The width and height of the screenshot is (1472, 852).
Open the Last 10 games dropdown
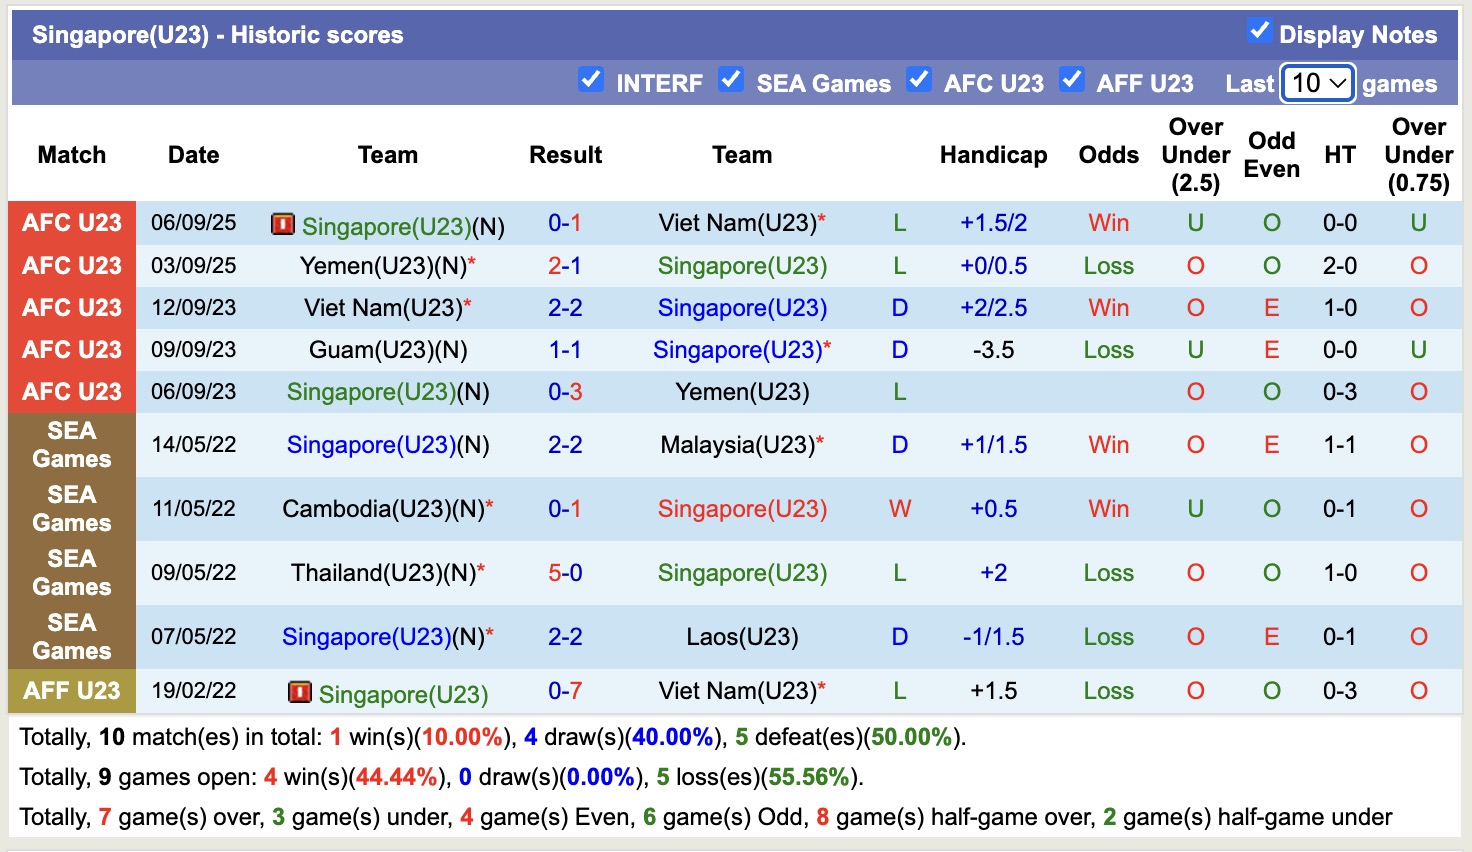(x=1317, y=83)
